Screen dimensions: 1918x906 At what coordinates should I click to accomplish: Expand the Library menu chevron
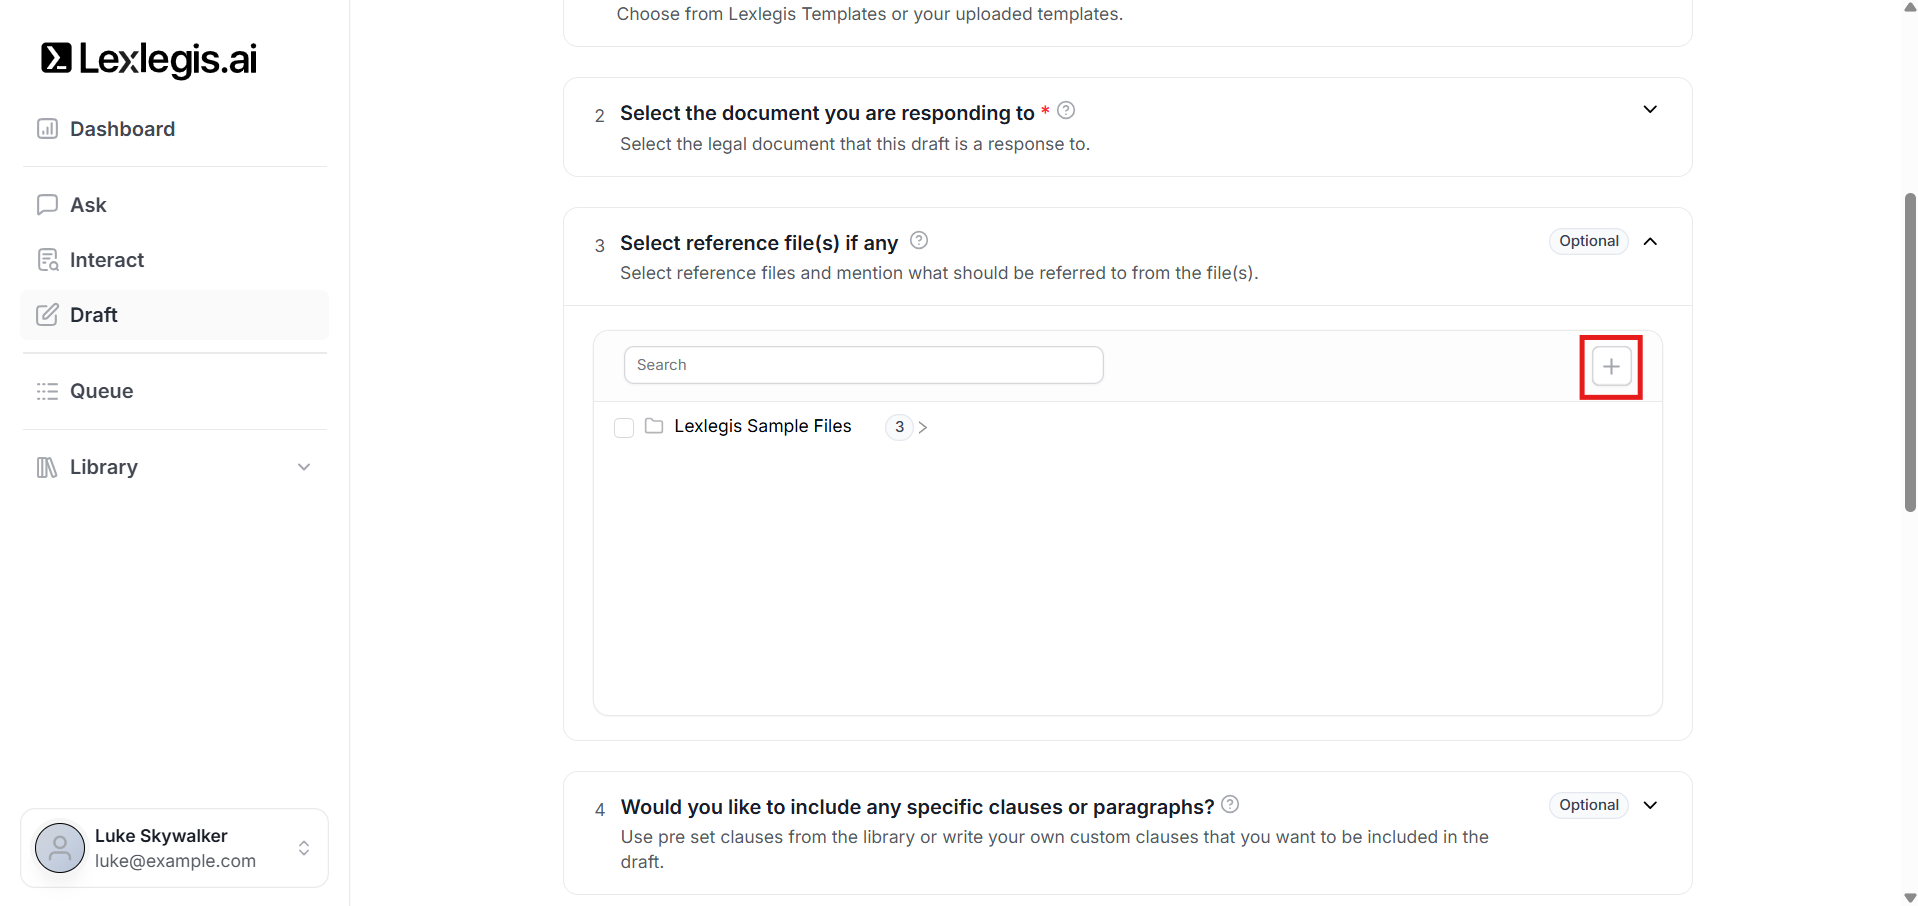pos(304,467)
